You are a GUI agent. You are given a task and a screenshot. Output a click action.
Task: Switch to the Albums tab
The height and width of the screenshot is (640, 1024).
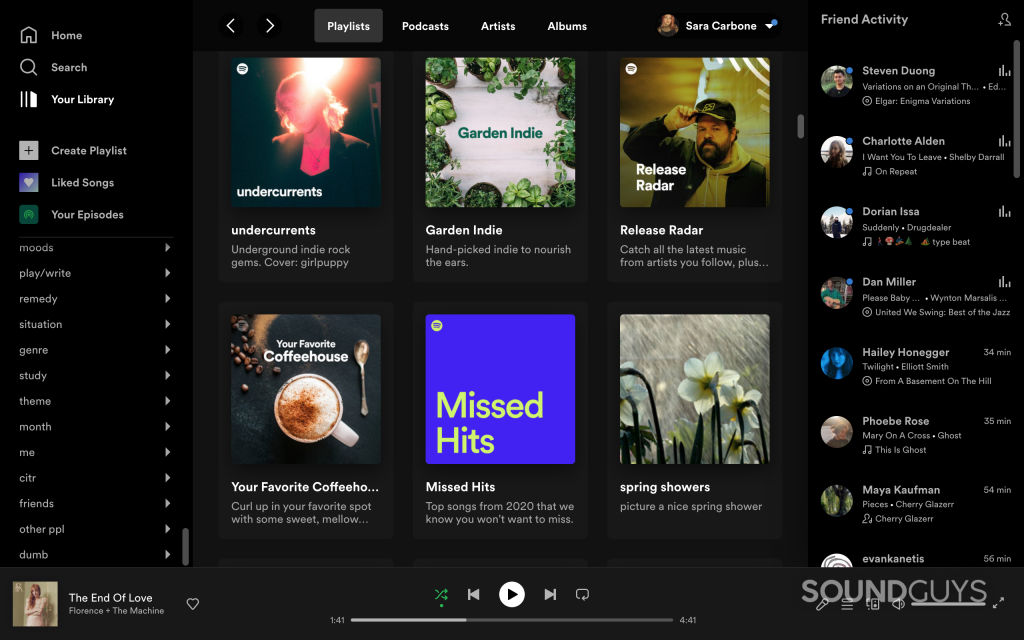point(567,26)
